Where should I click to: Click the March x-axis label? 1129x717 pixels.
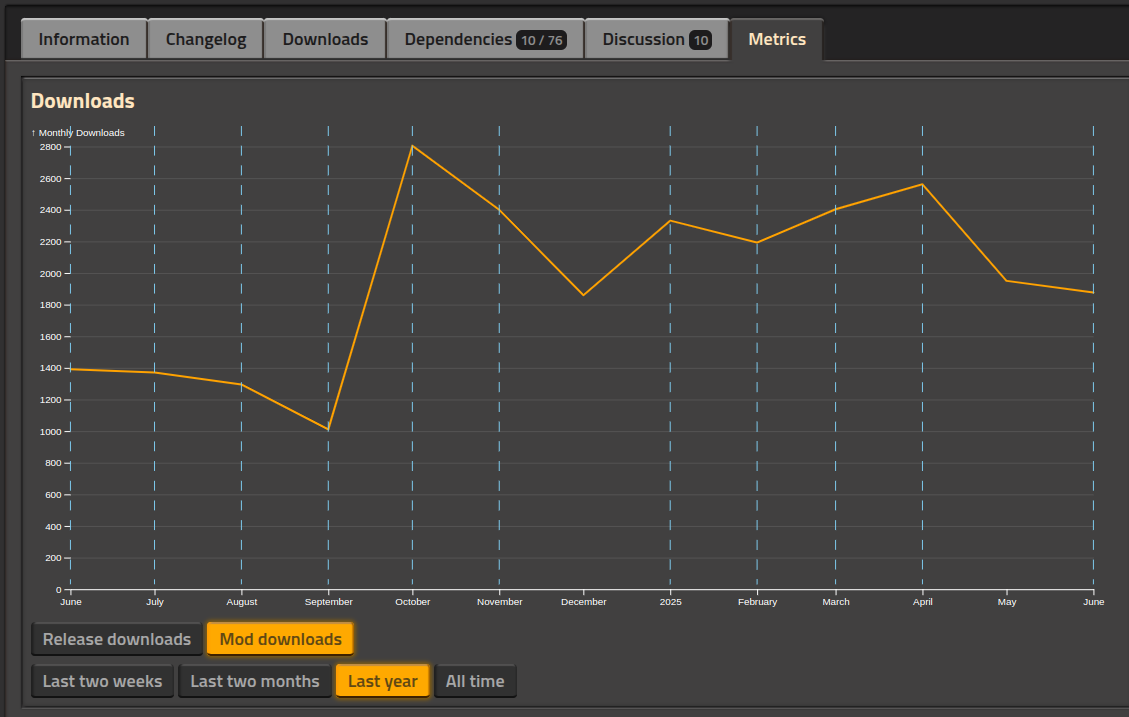[836, 602]
